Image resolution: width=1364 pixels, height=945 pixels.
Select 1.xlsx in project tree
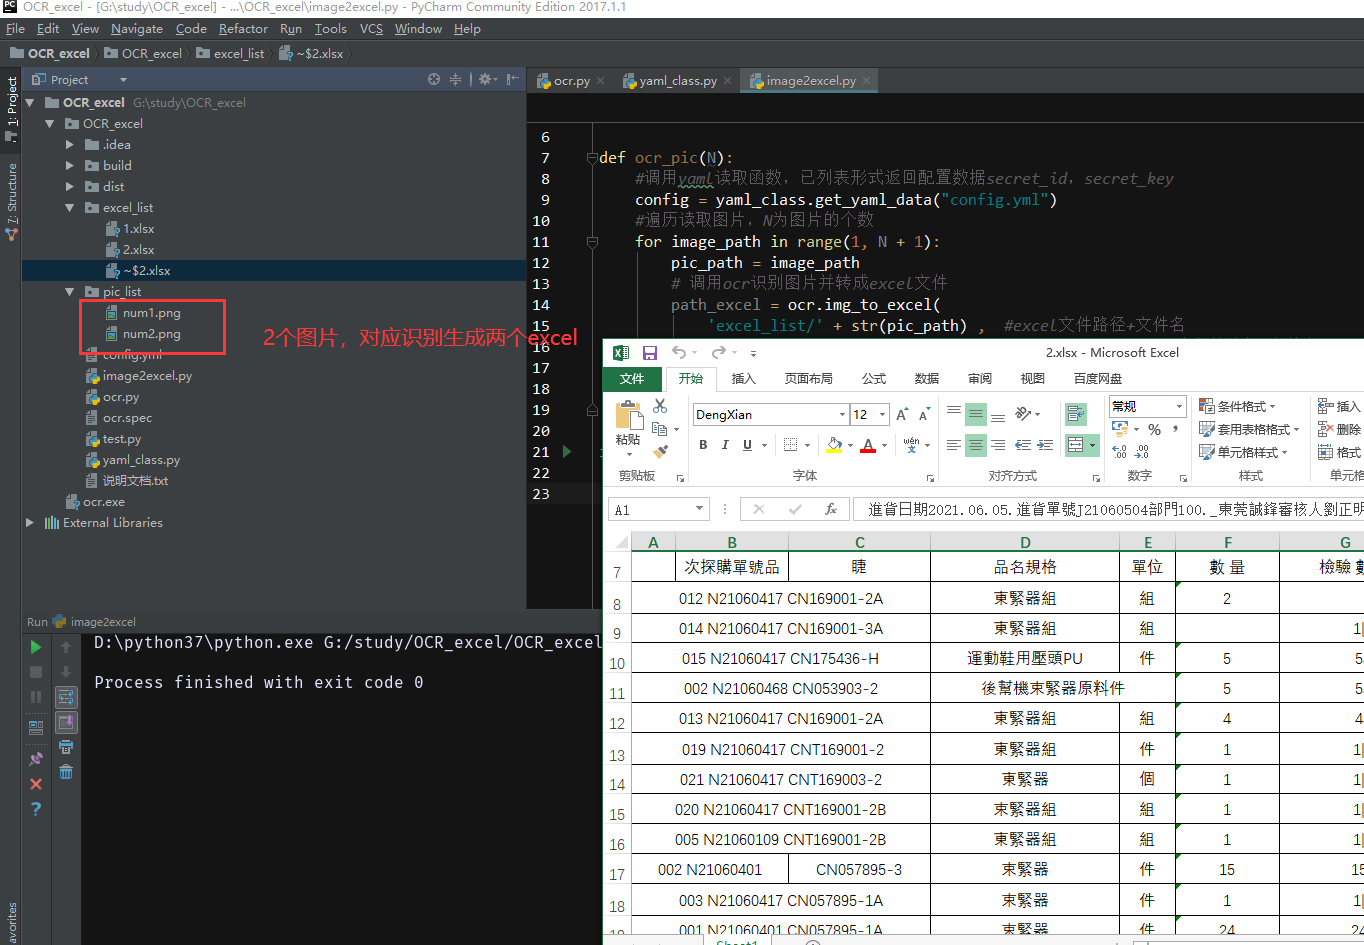click(x=138, y=229)
